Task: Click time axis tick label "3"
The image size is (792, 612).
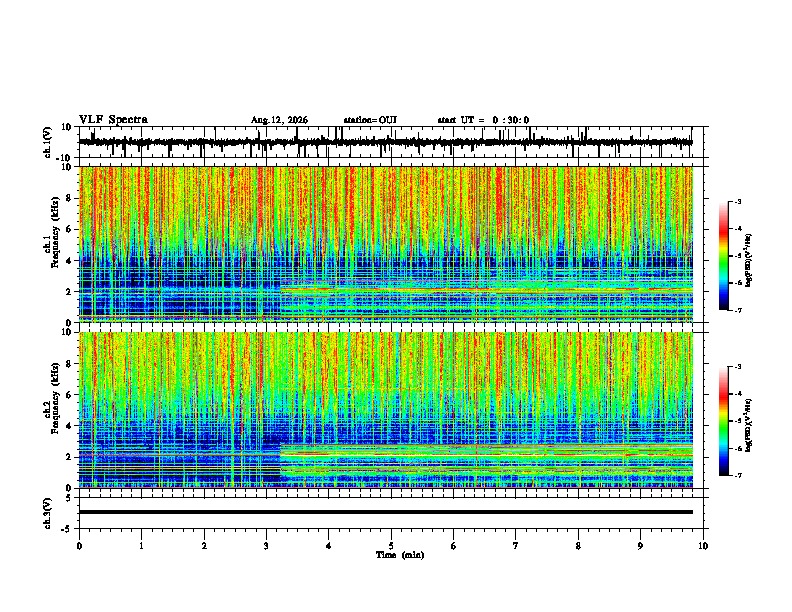Action: point(266,546)
